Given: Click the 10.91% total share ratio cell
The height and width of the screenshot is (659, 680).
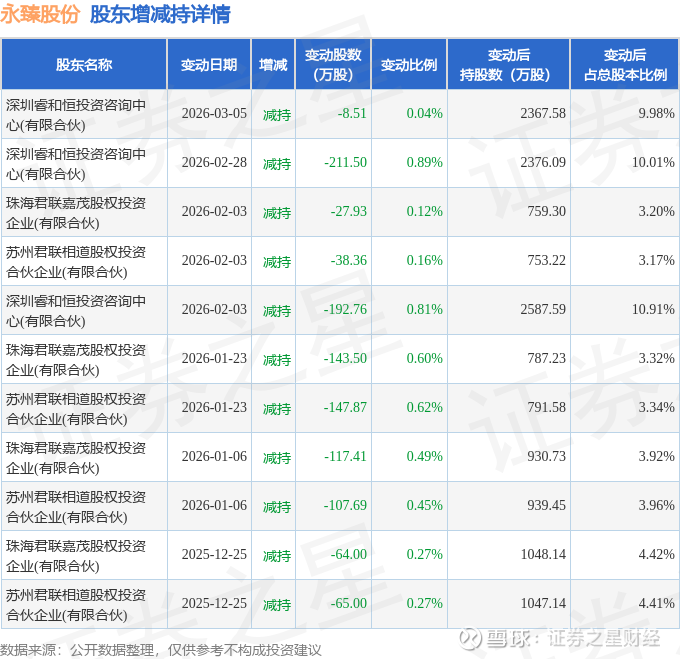Looking at the screenshot, I should coord(653,309).
